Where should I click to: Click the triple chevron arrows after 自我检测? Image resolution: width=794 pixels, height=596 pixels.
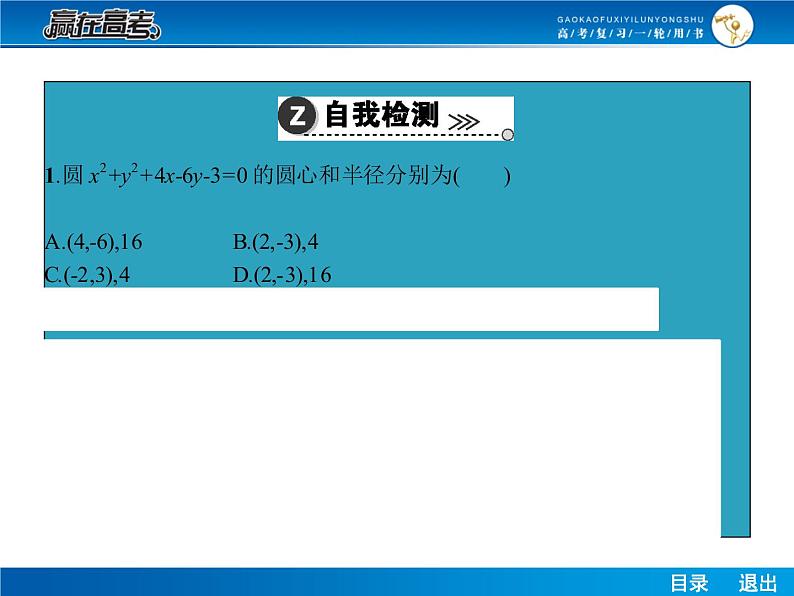464,122
